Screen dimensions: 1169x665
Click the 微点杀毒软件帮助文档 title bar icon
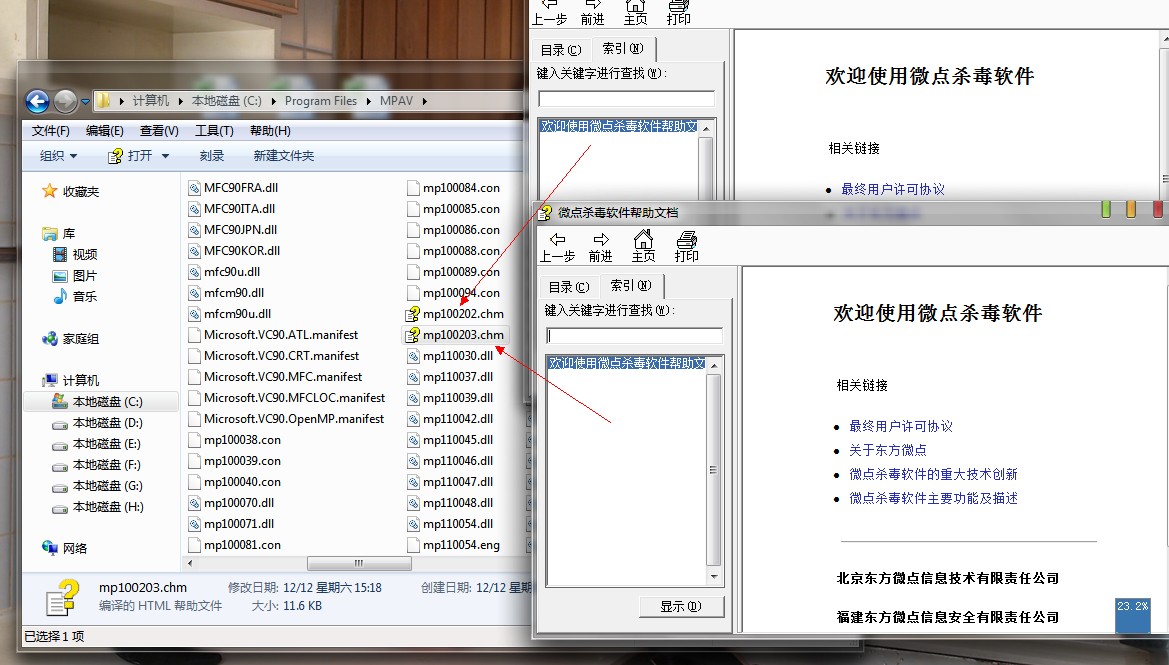[x=545, y=212]
